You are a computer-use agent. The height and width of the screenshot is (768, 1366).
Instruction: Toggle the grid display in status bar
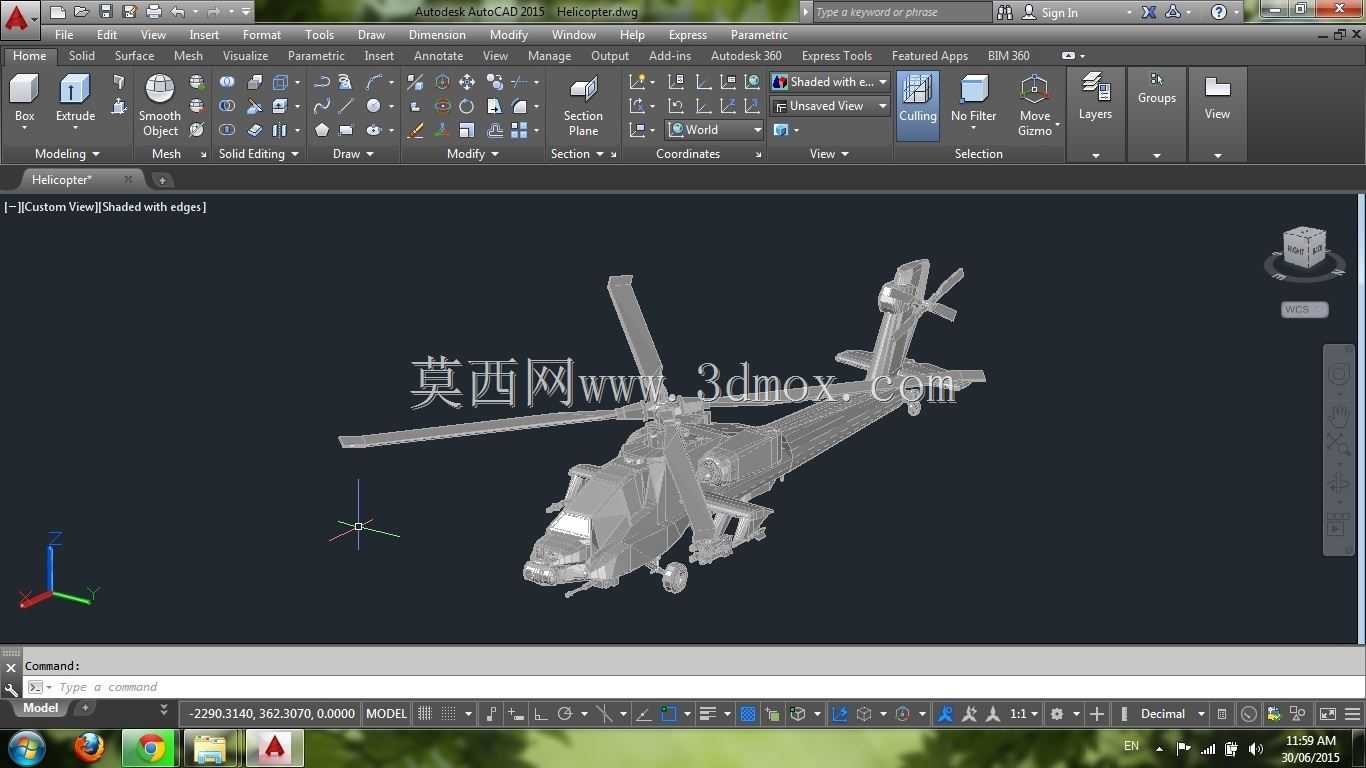tap(425, 714)
